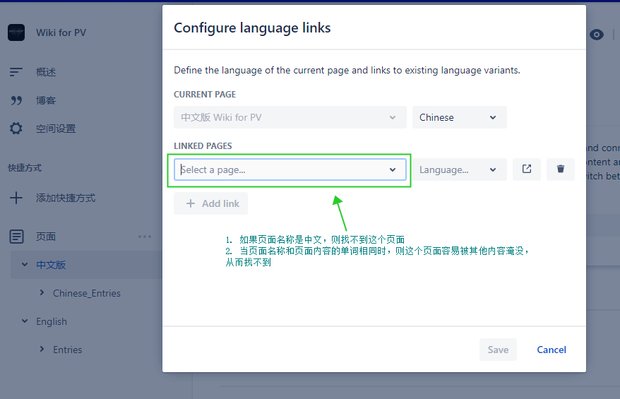
Task: Select the Entries page in sidebar
Action: click(68, 350)
